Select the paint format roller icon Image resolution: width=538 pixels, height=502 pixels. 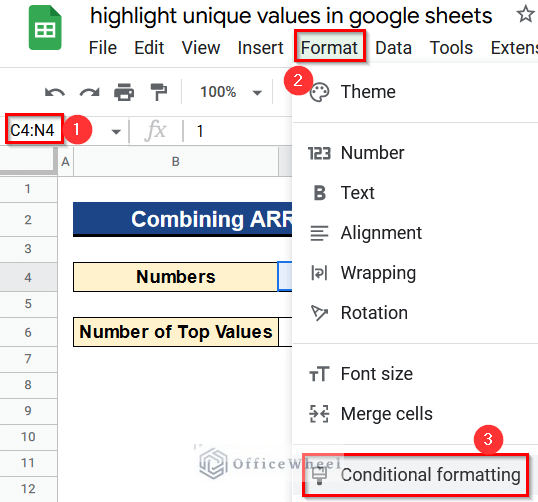click(159, 92)
